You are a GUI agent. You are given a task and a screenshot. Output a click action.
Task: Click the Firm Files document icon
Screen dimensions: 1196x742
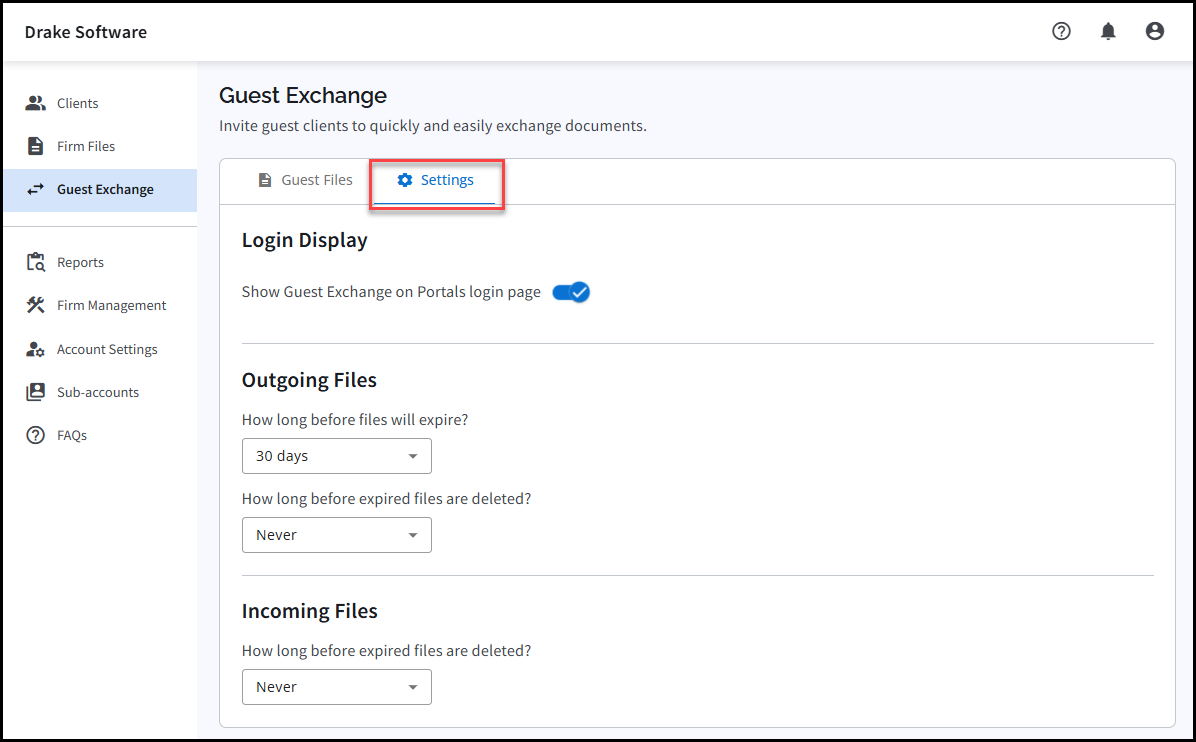click(36, 146)
